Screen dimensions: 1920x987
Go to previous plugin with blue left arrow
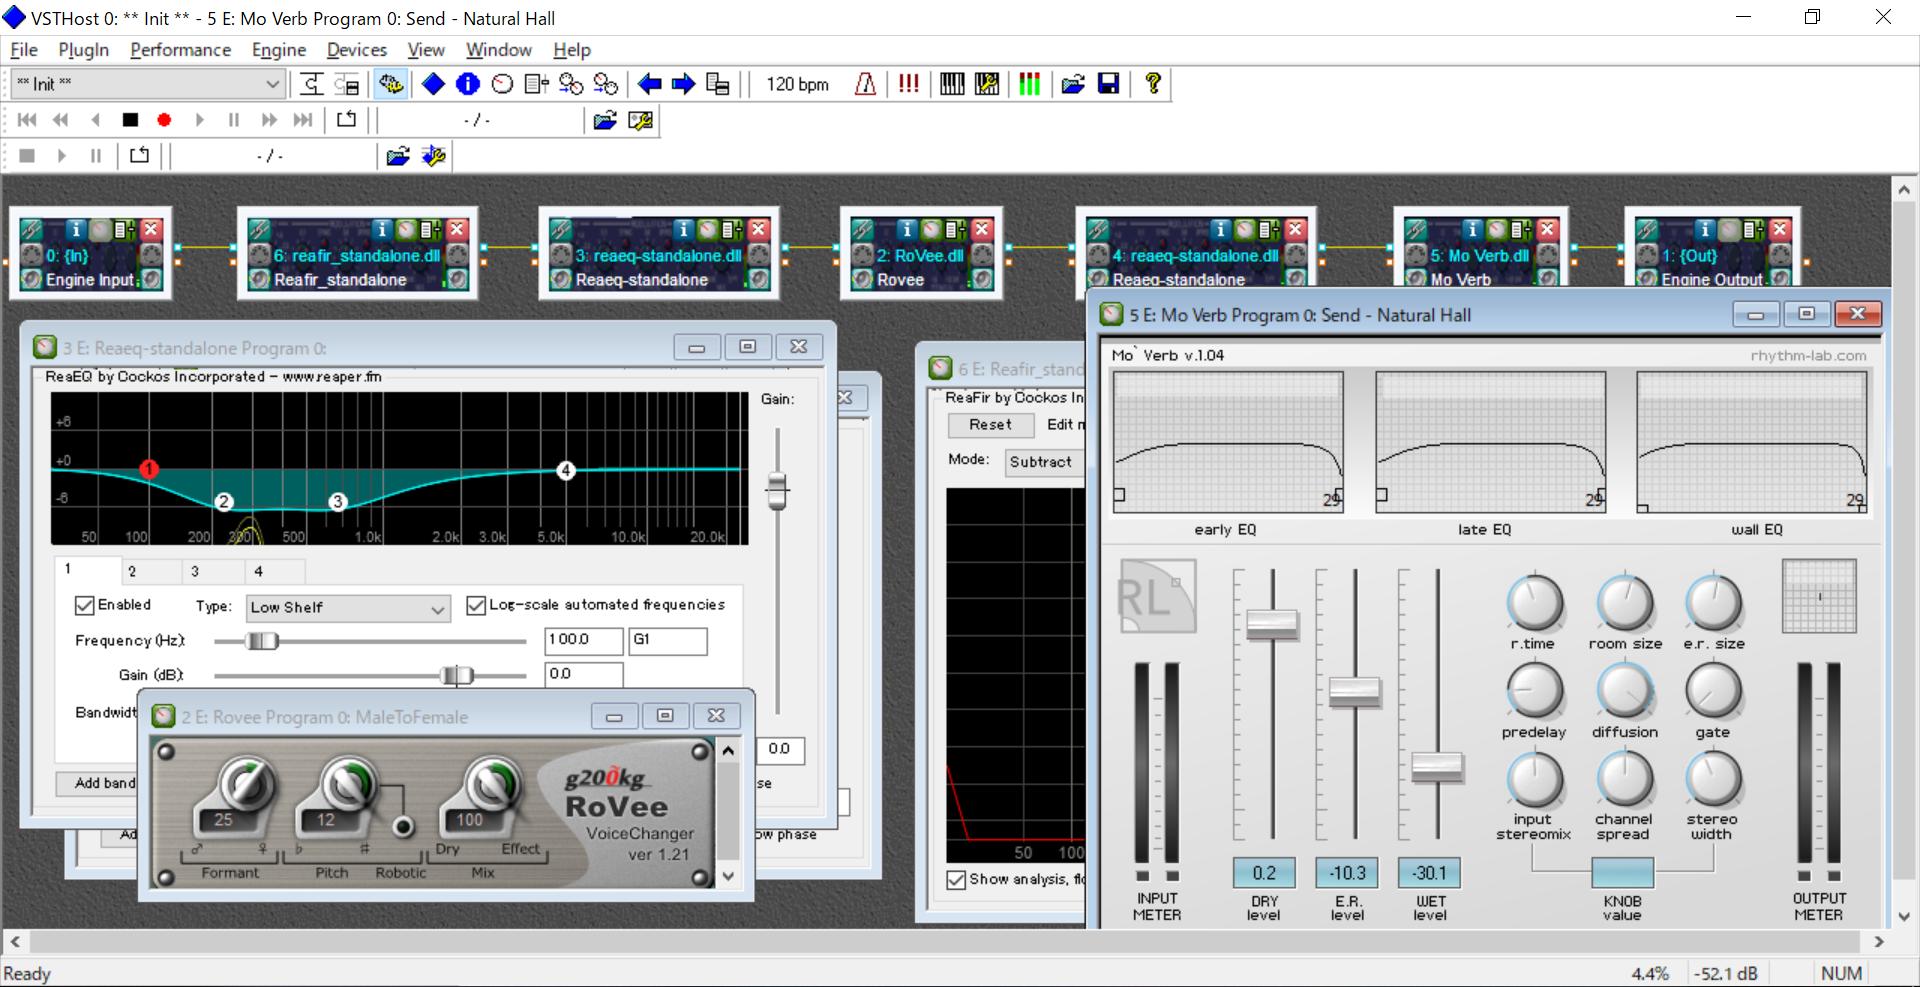coord(649,84)
